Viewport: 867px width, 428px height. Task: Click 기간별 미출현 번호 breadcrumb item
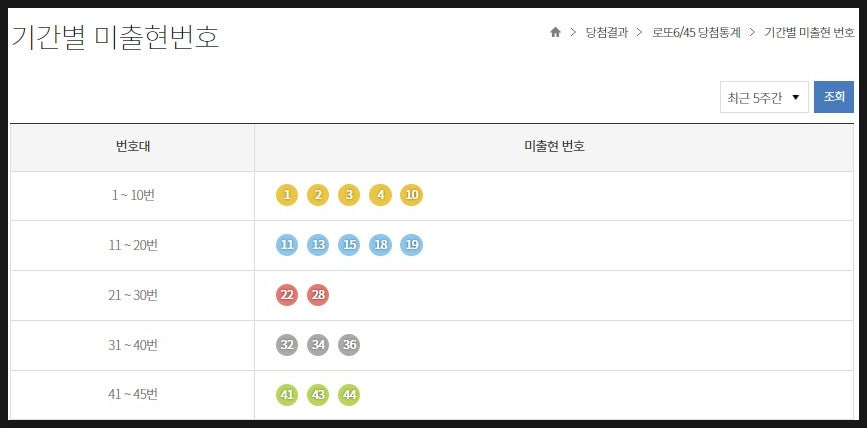pos(809,33)
